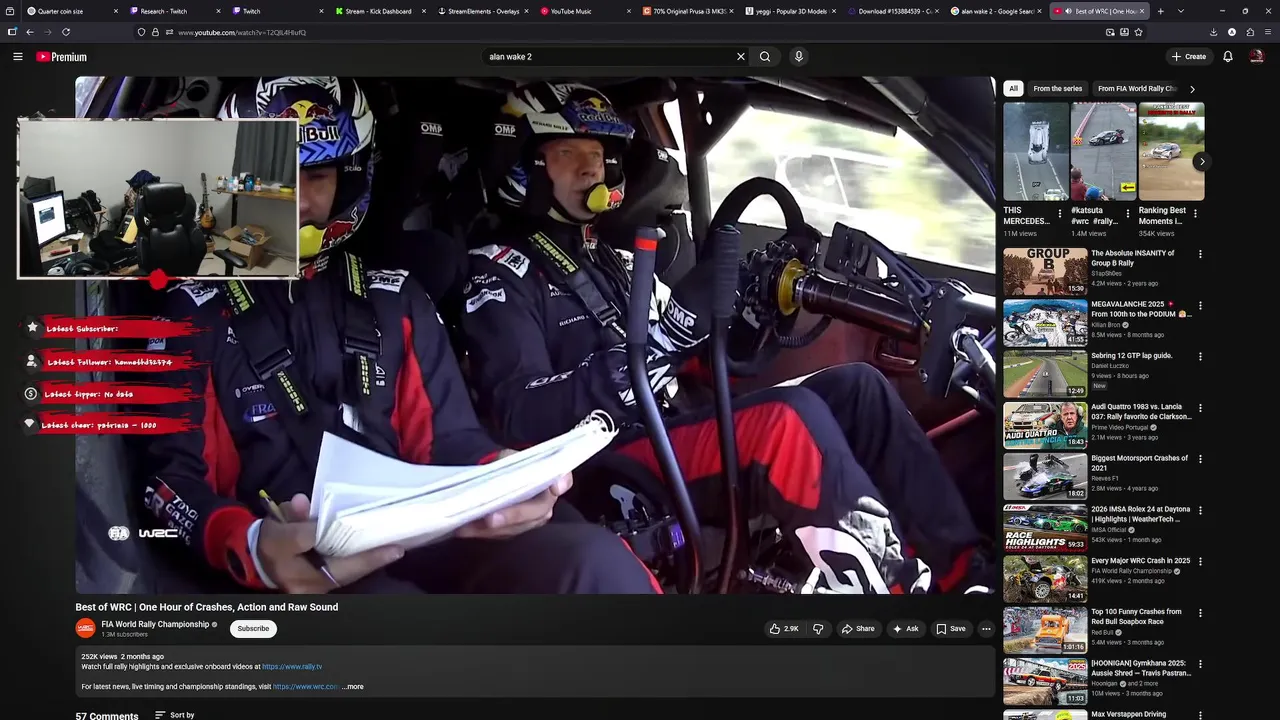Like the video with thumbs up

click(x=784, y=629)
